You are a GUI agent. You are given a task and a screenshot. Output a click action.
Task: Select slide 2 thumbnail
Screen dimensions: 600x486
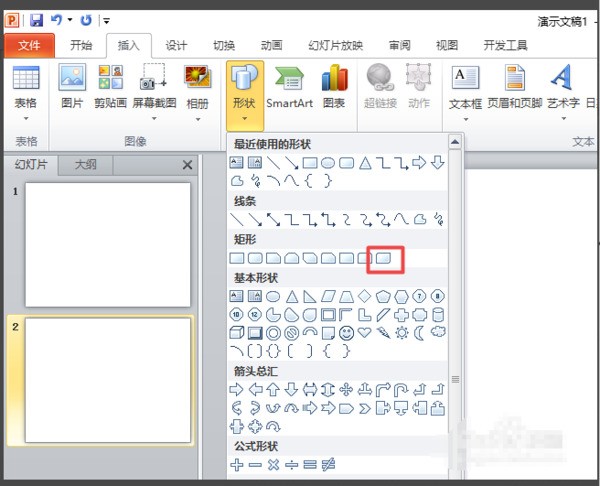pyautogui.click(x=108, y=380)
